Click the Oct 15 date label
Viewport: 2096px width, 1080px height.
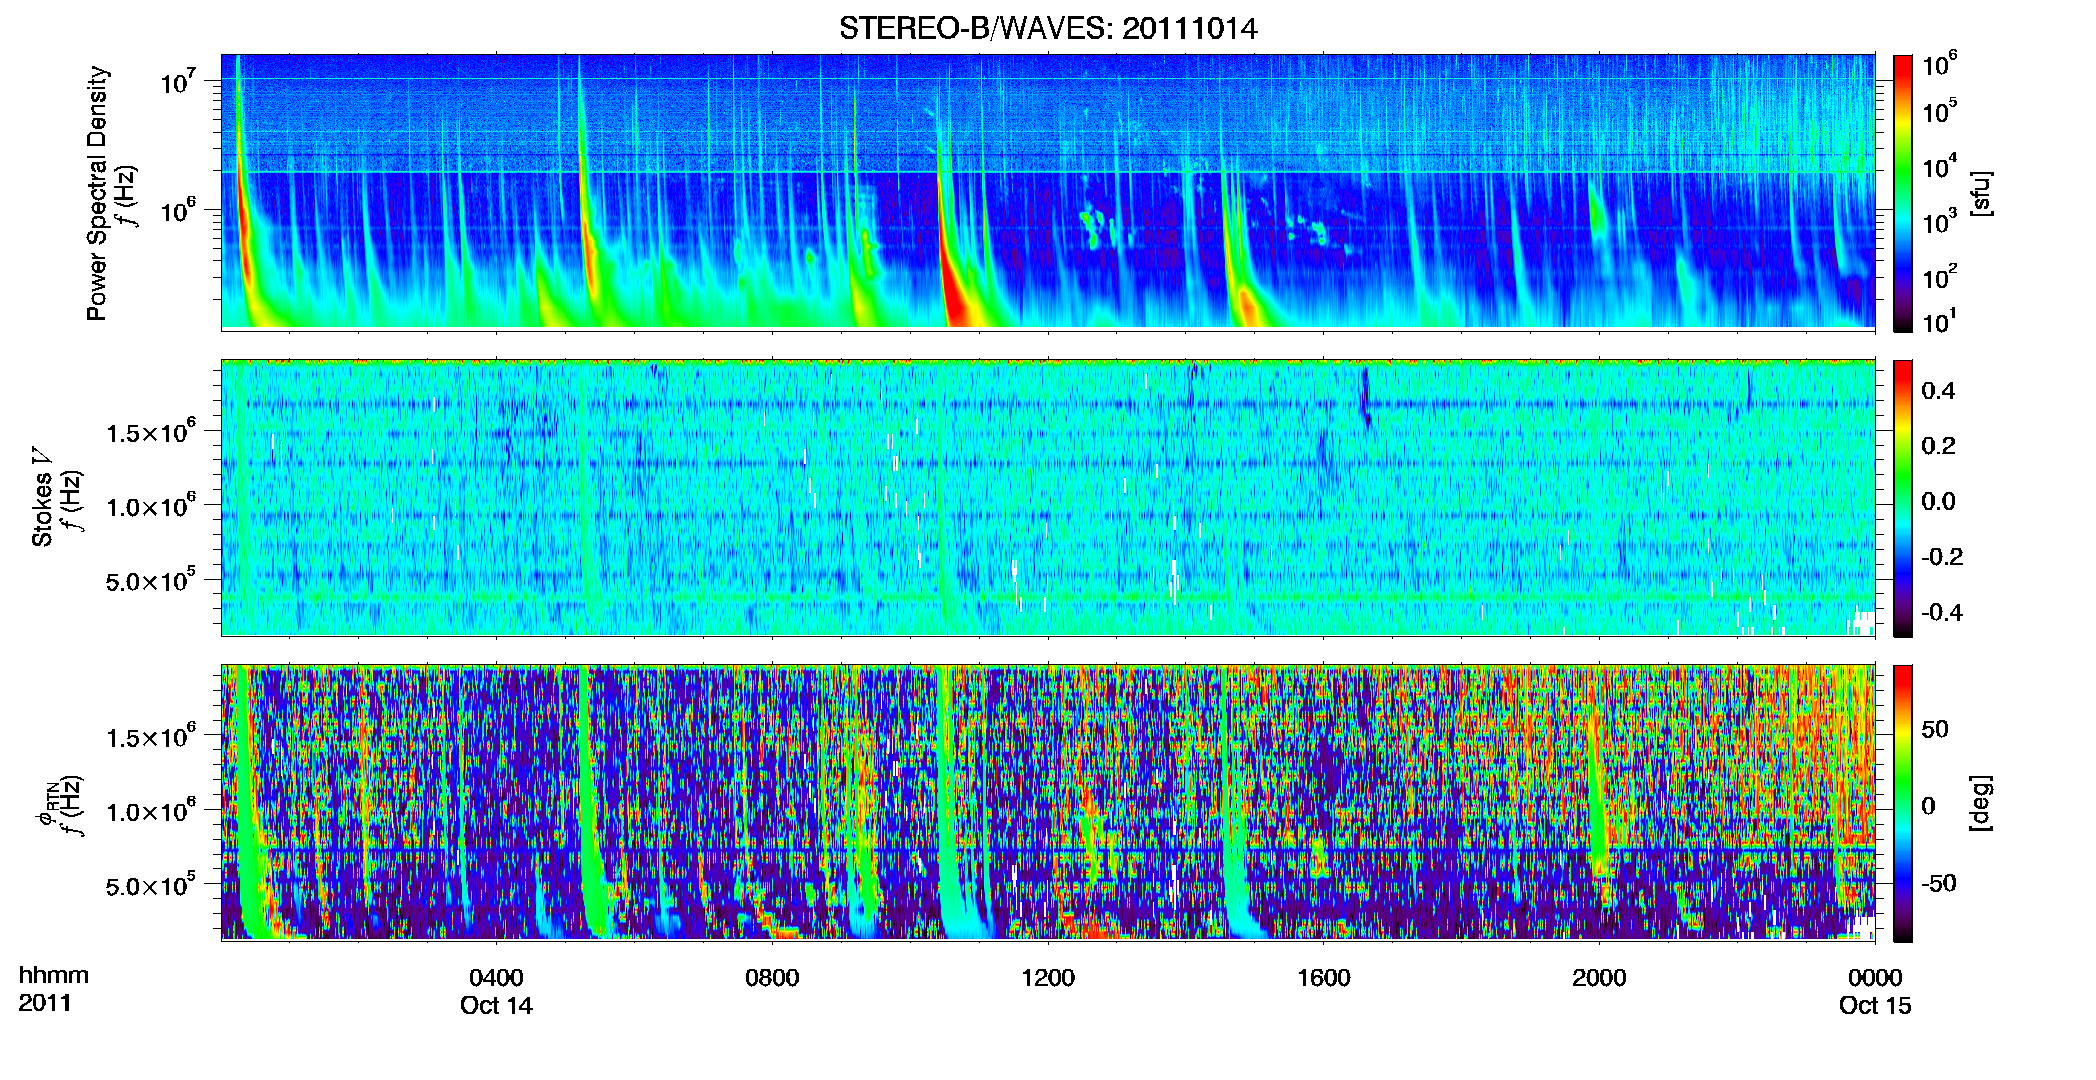[x=1875, y=1005]
